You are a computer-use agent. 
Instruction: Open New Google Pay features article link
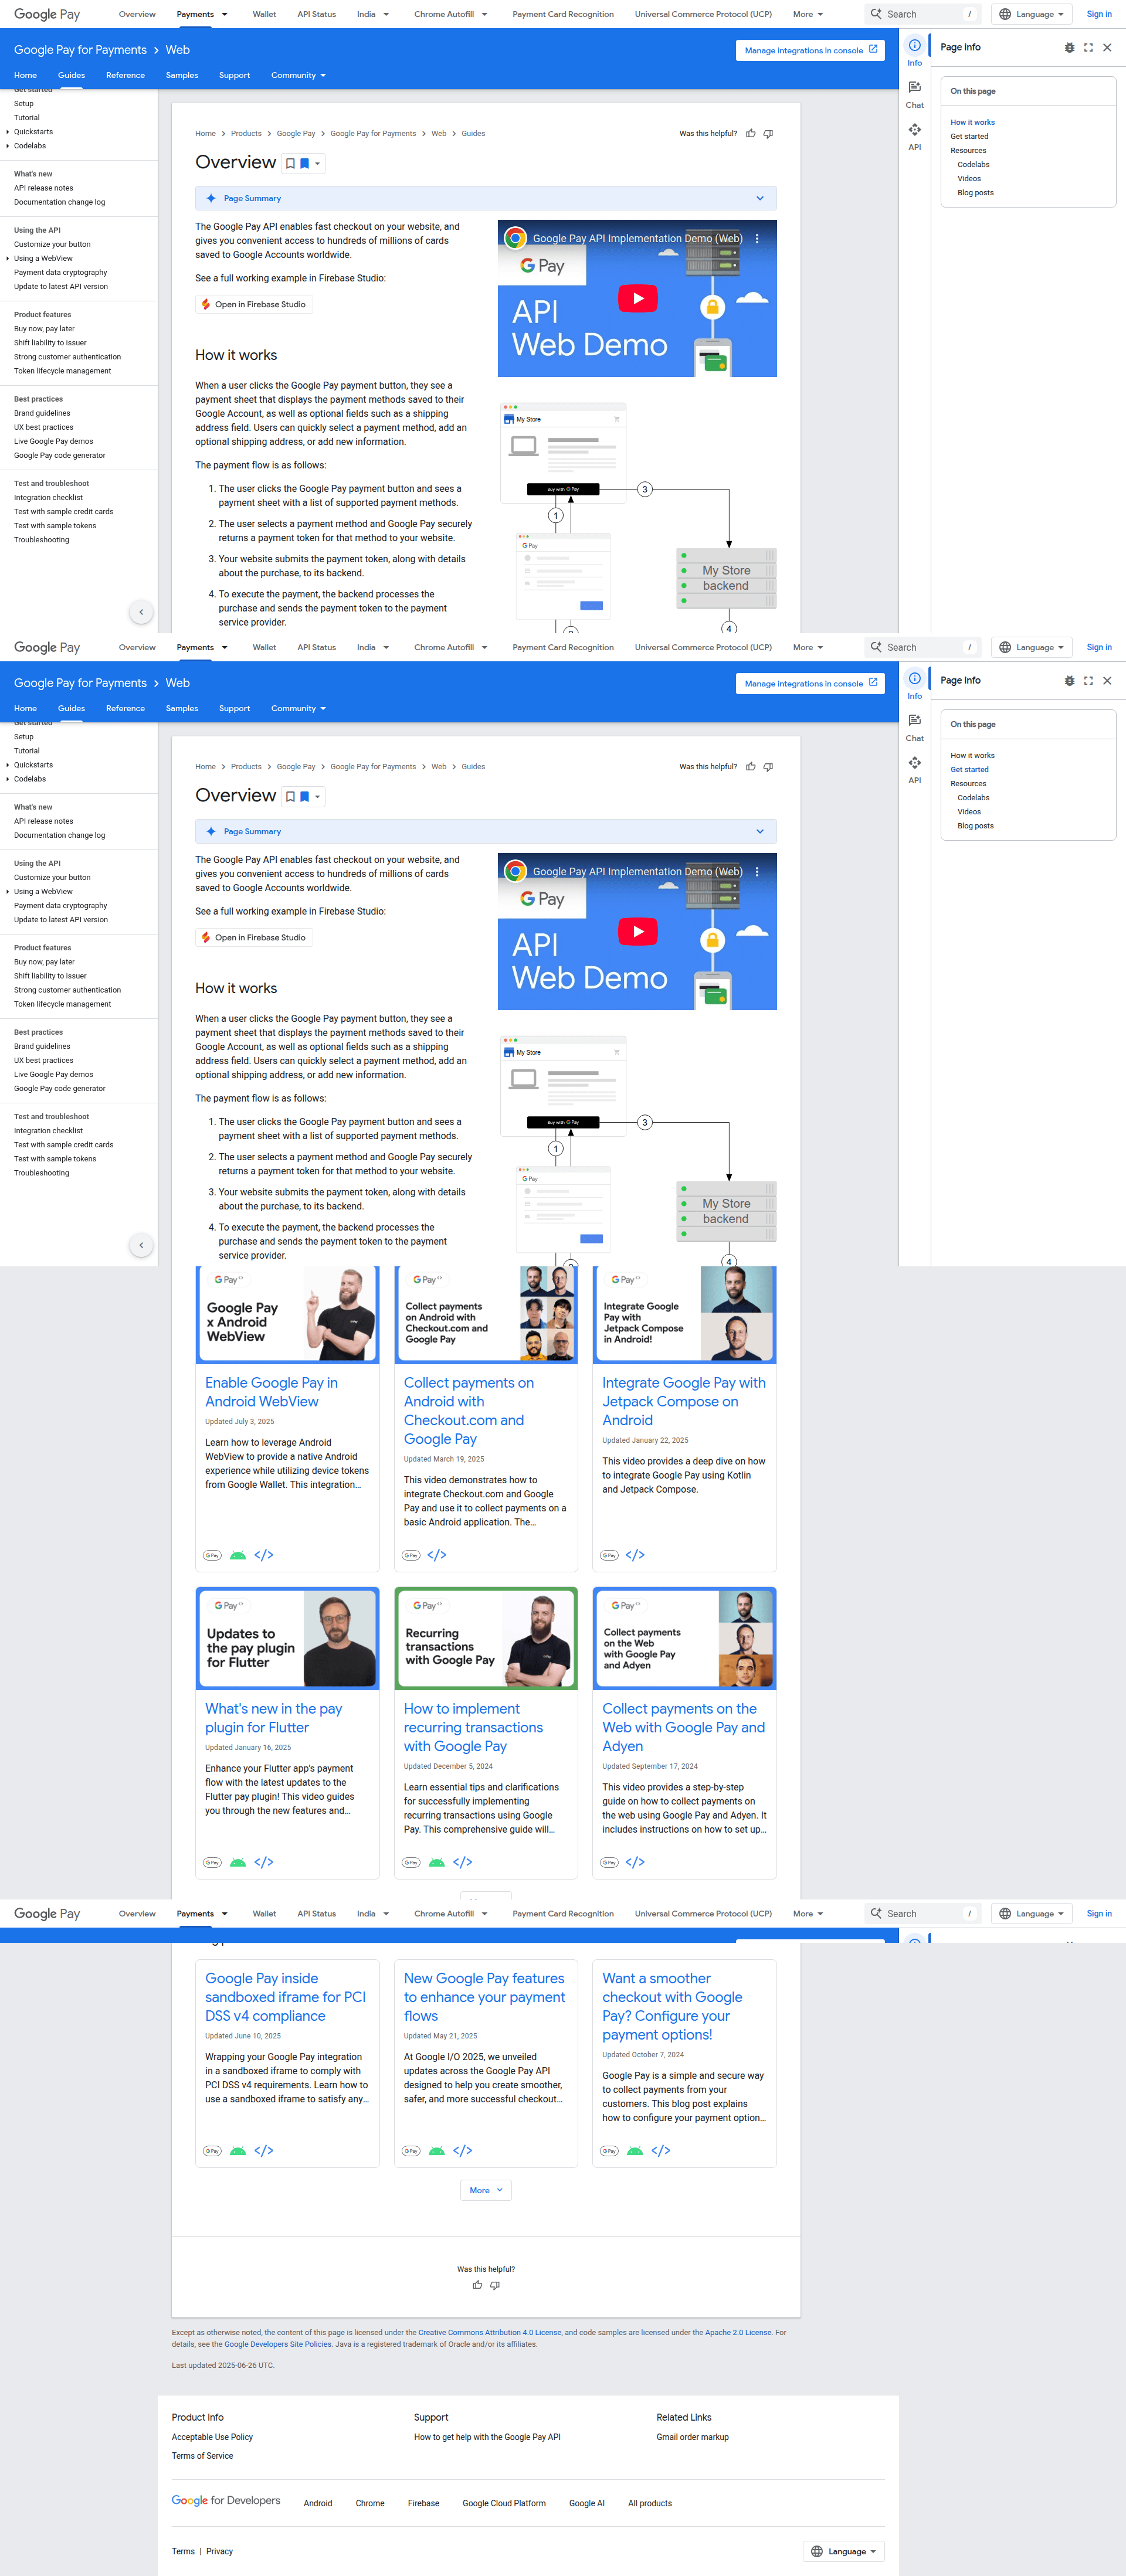tap(484, 1997)
